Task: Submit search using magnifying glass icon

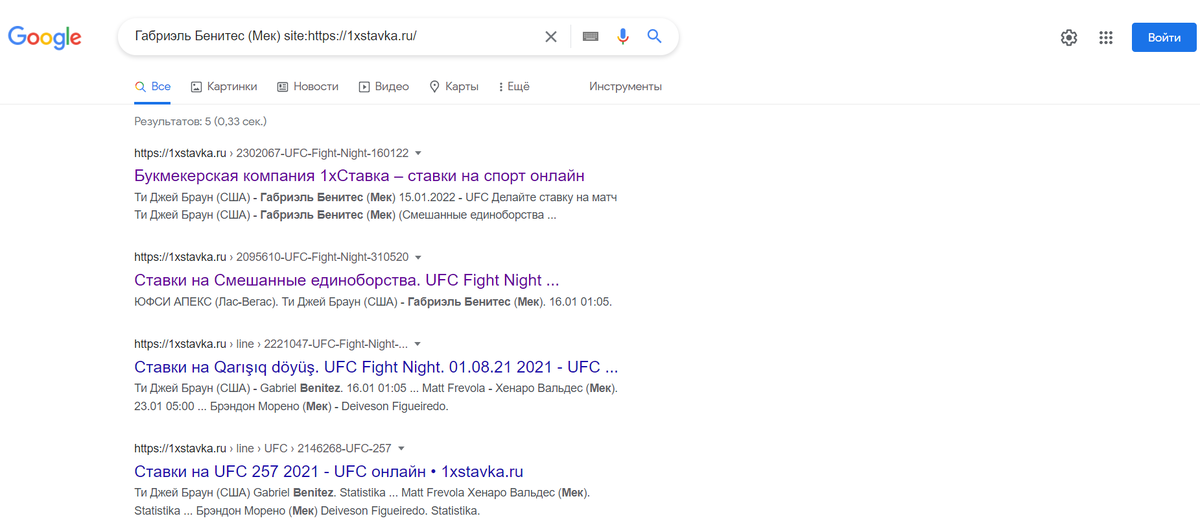Action: click(x=655, y=37)
